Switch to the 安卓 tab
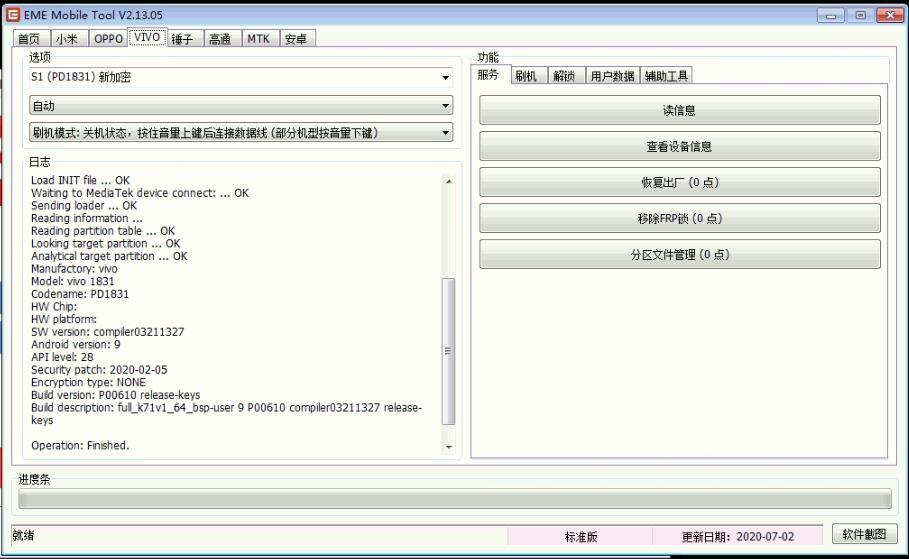Viewport: 909px width, 559px height. [x=297, y=39]
